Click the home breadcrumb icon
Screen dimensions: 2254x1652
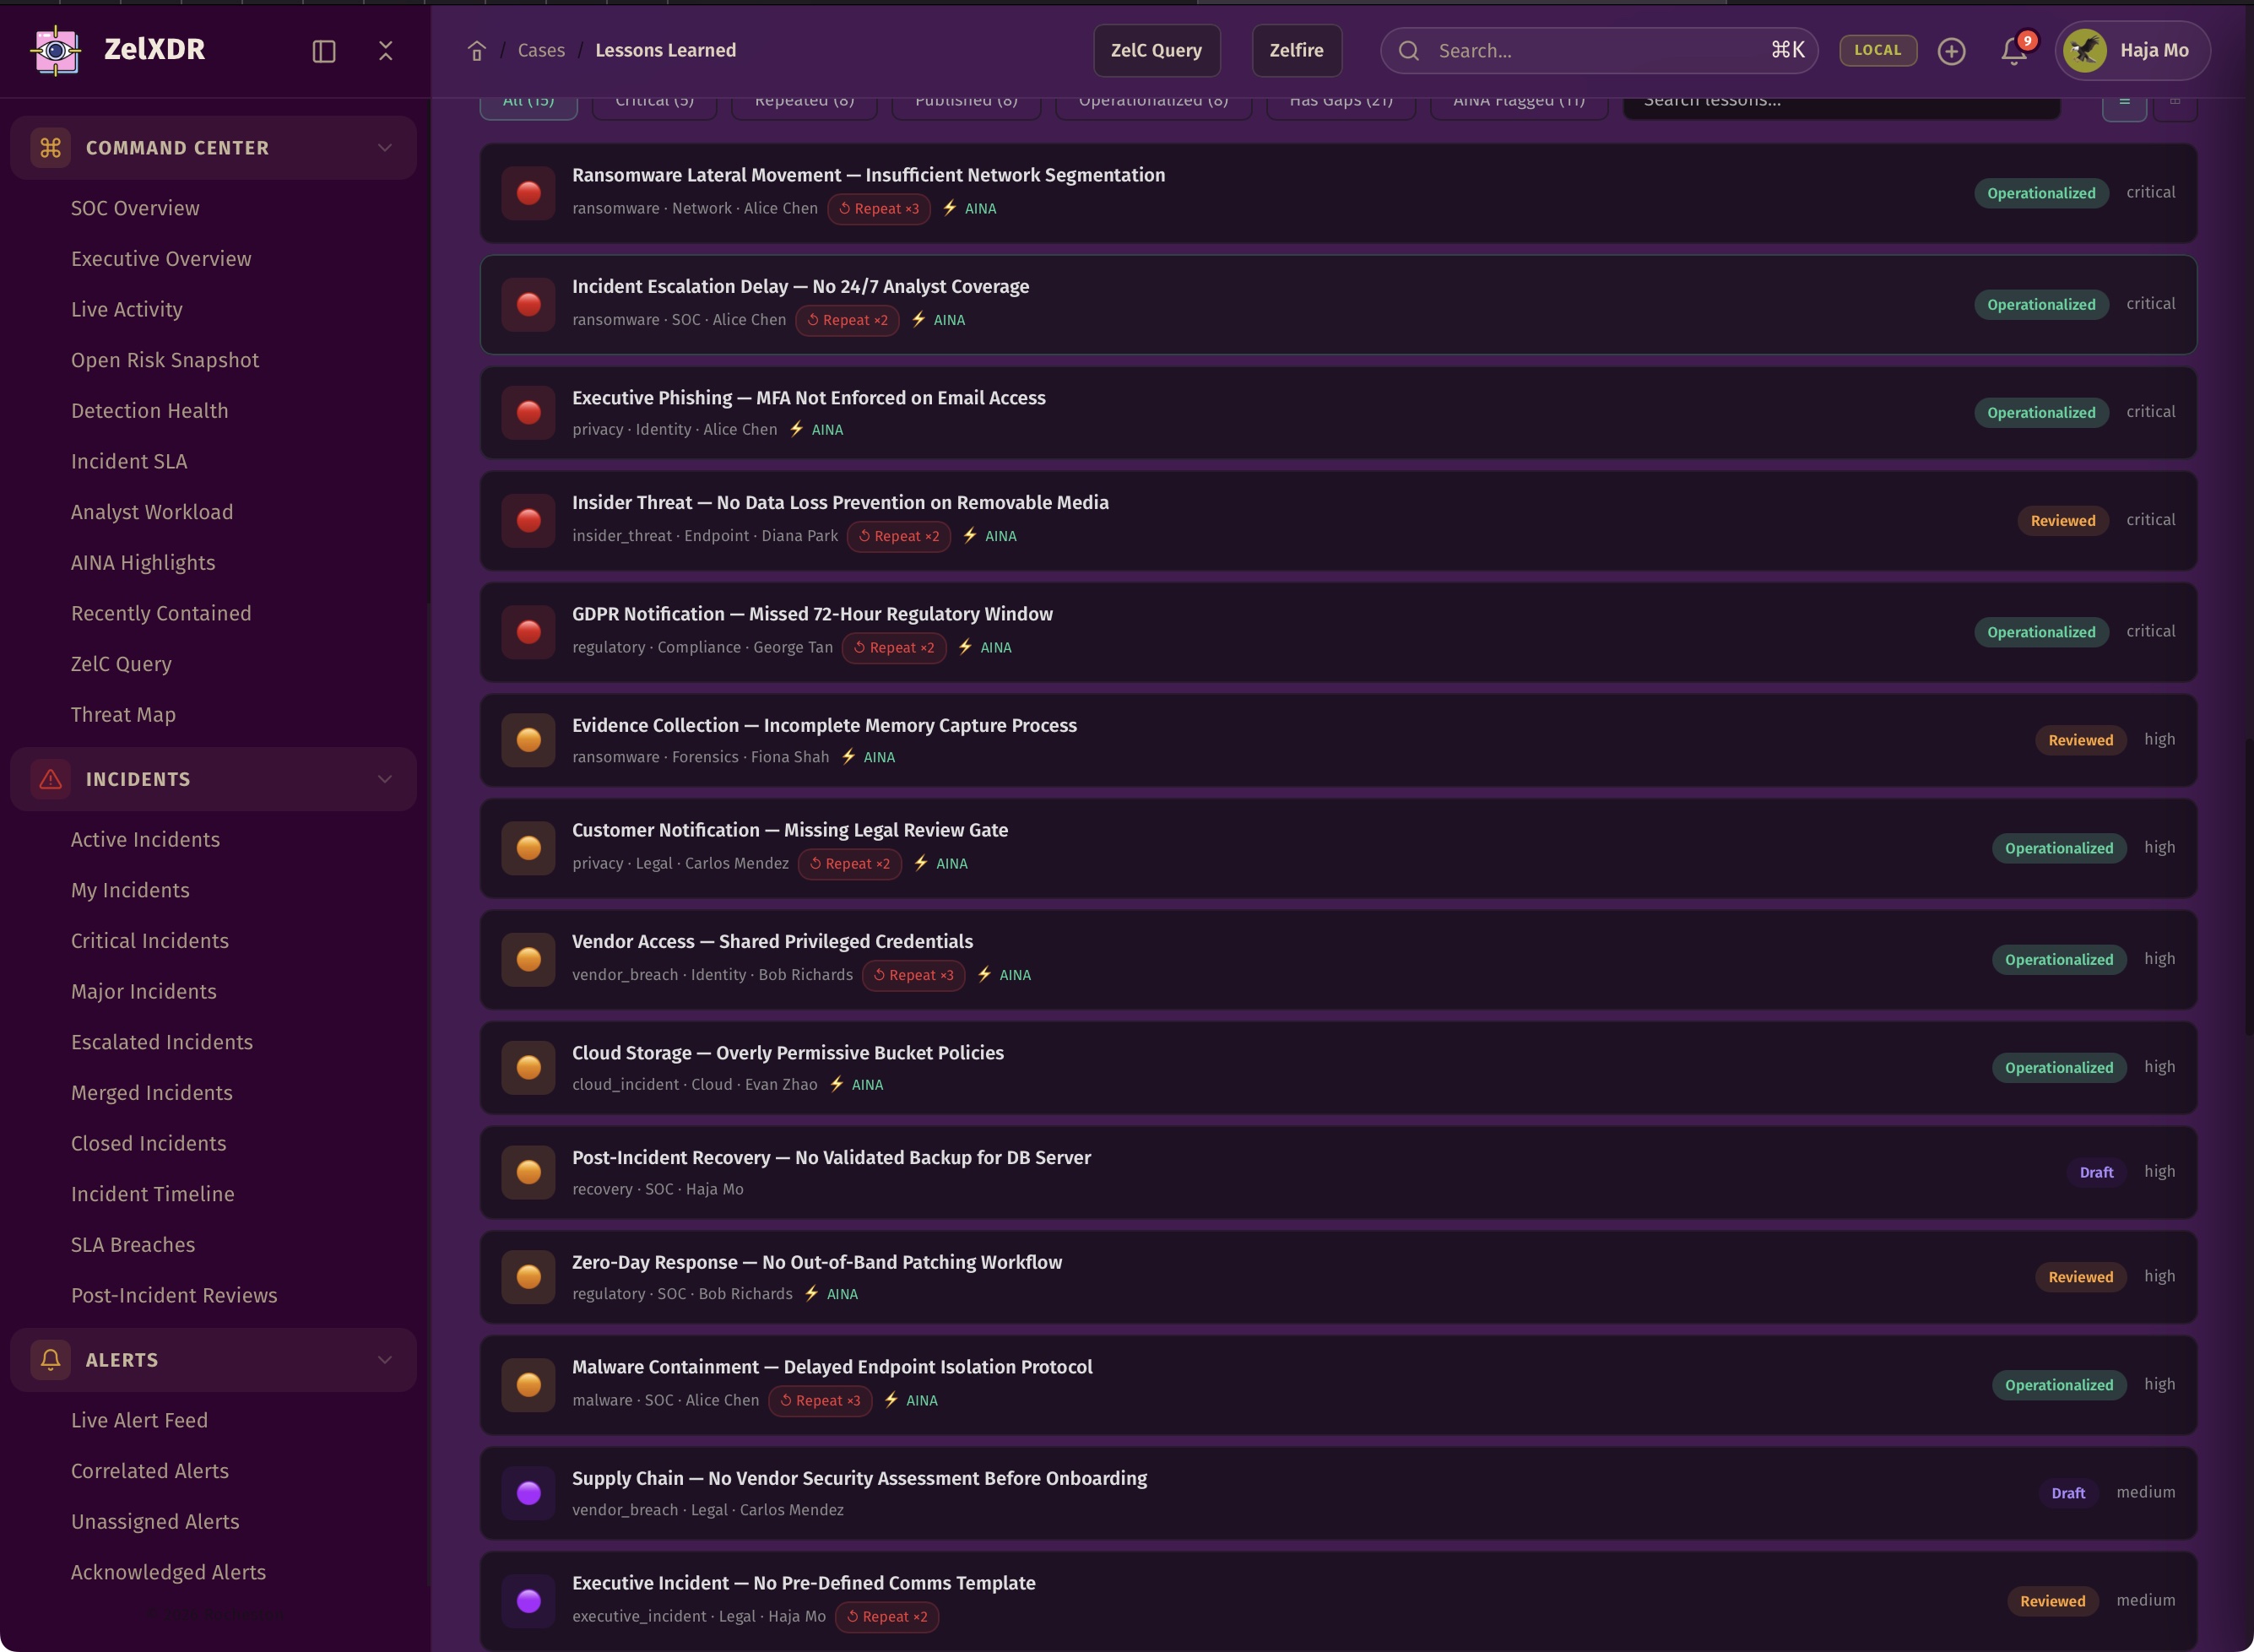click(477, 51)
